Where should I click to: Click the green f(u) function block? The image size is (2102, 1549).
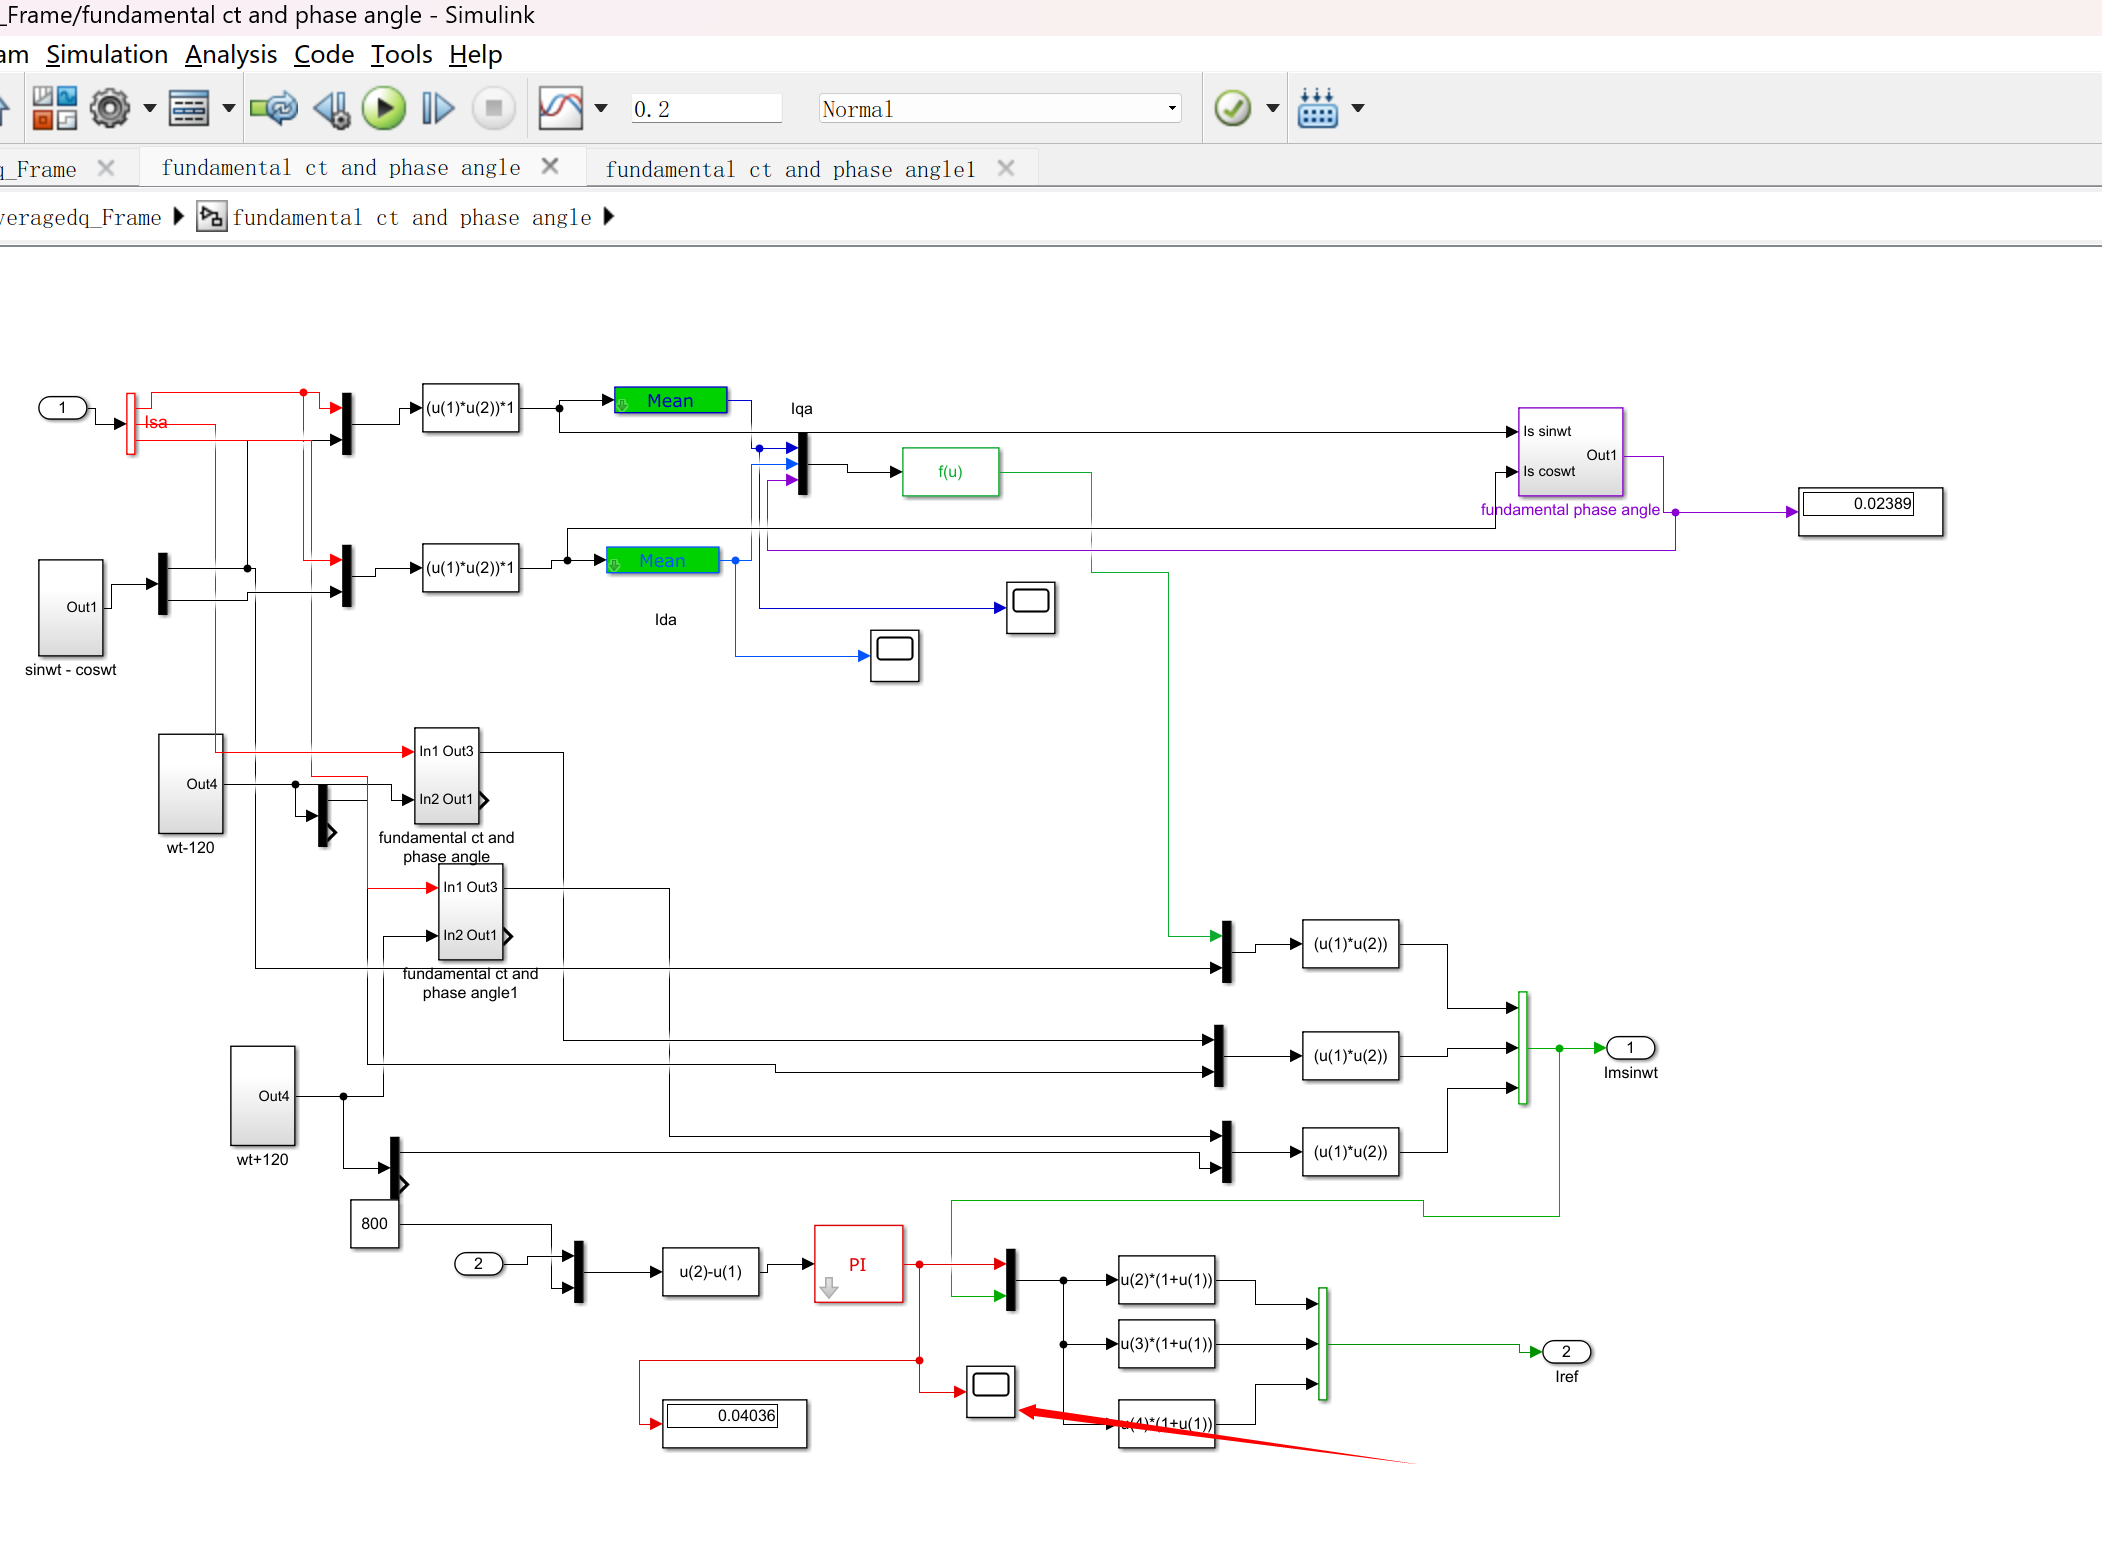click(950, 471)
